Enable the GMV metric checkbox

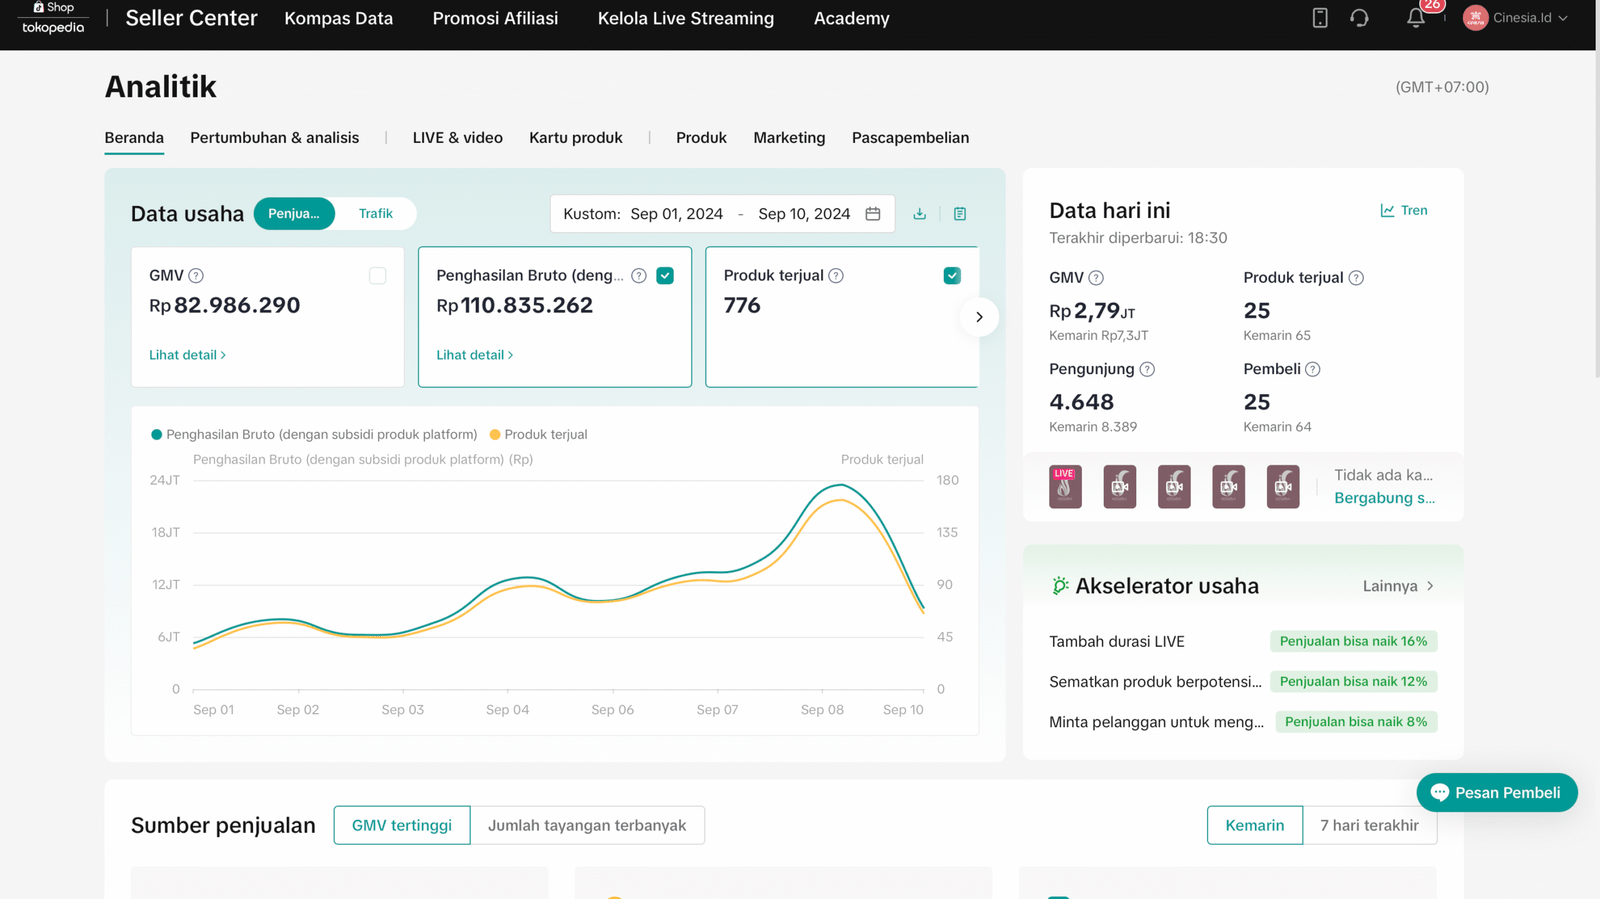coord(377,276)
